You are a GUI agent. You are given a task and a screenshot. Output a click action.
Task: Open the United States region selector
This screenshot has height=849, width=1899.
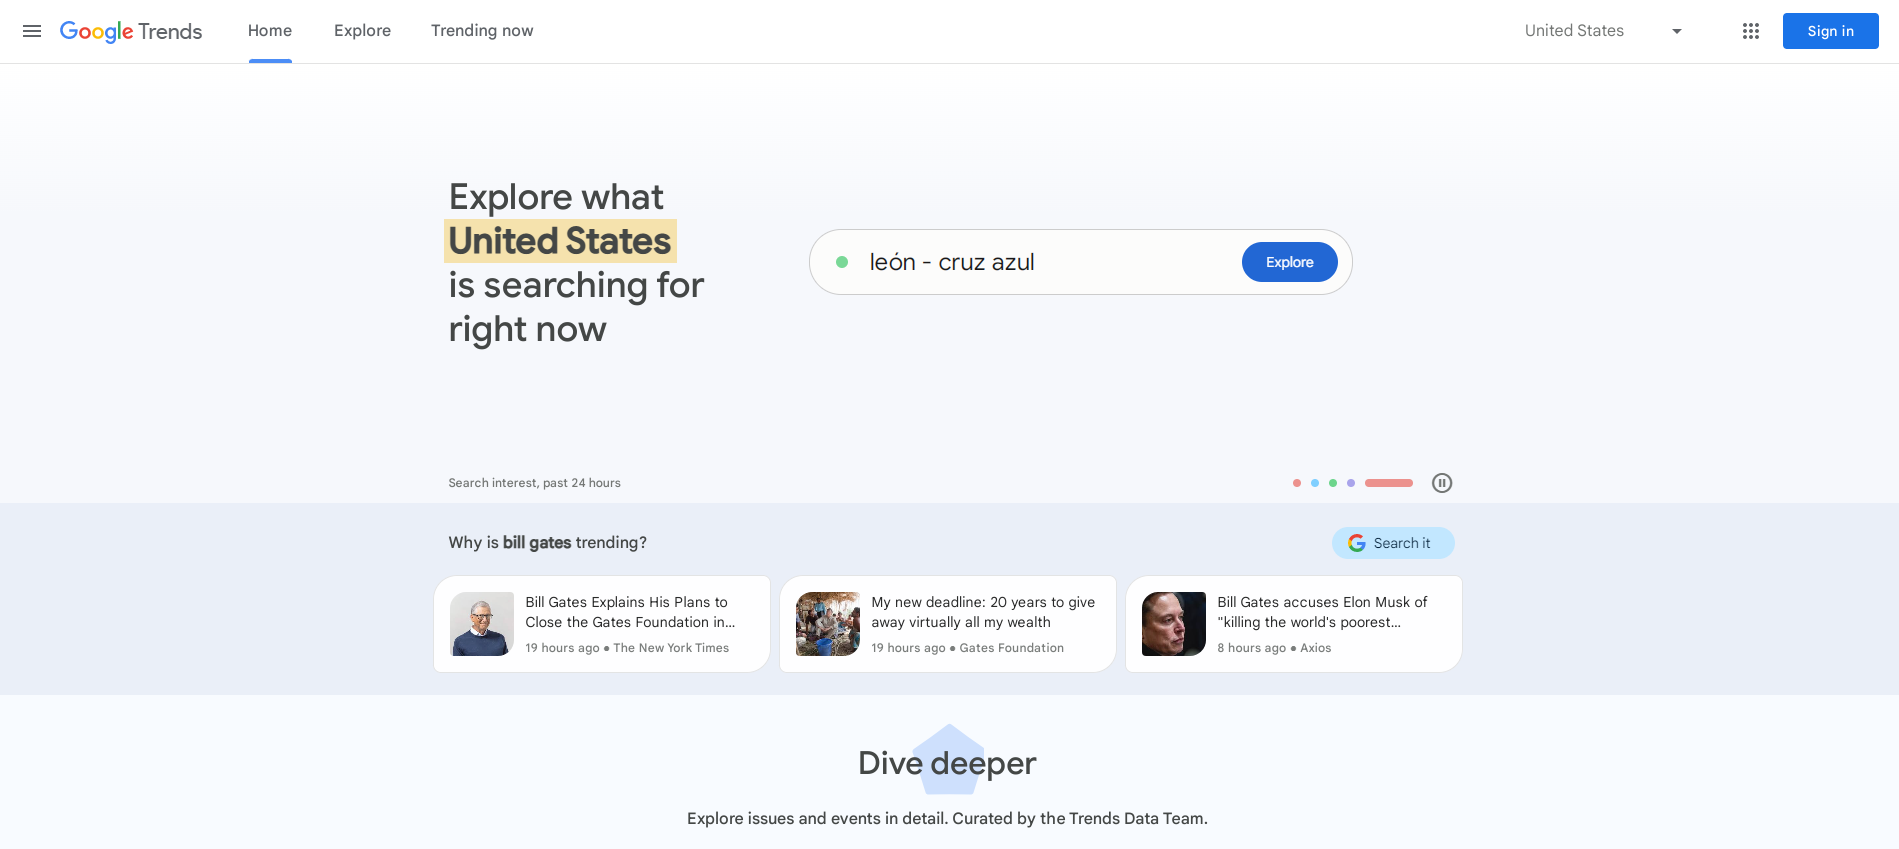pyautogui.click(x=1604, y=31)
